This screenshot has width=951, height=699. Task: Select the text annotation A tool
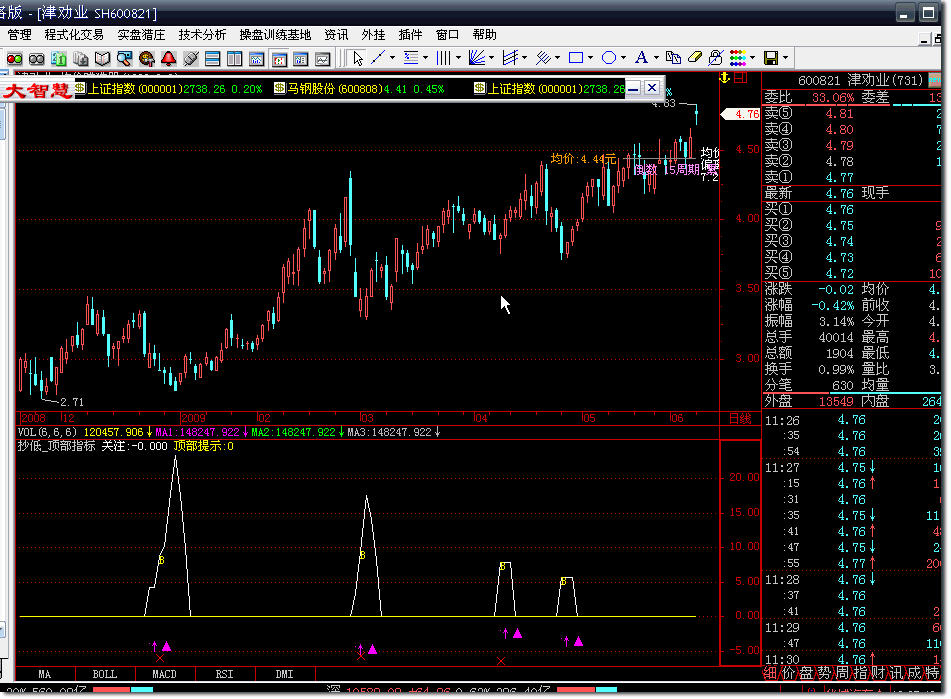641,58
